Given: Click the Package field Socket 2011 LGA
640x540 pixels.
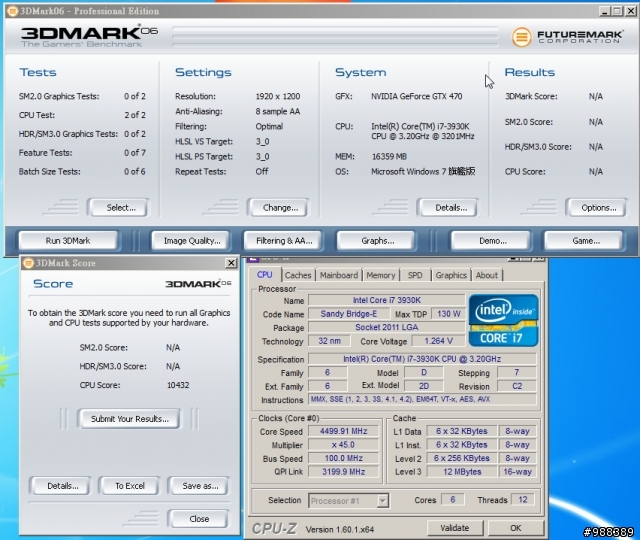Looking at the screenshot, I should [387, 327].
